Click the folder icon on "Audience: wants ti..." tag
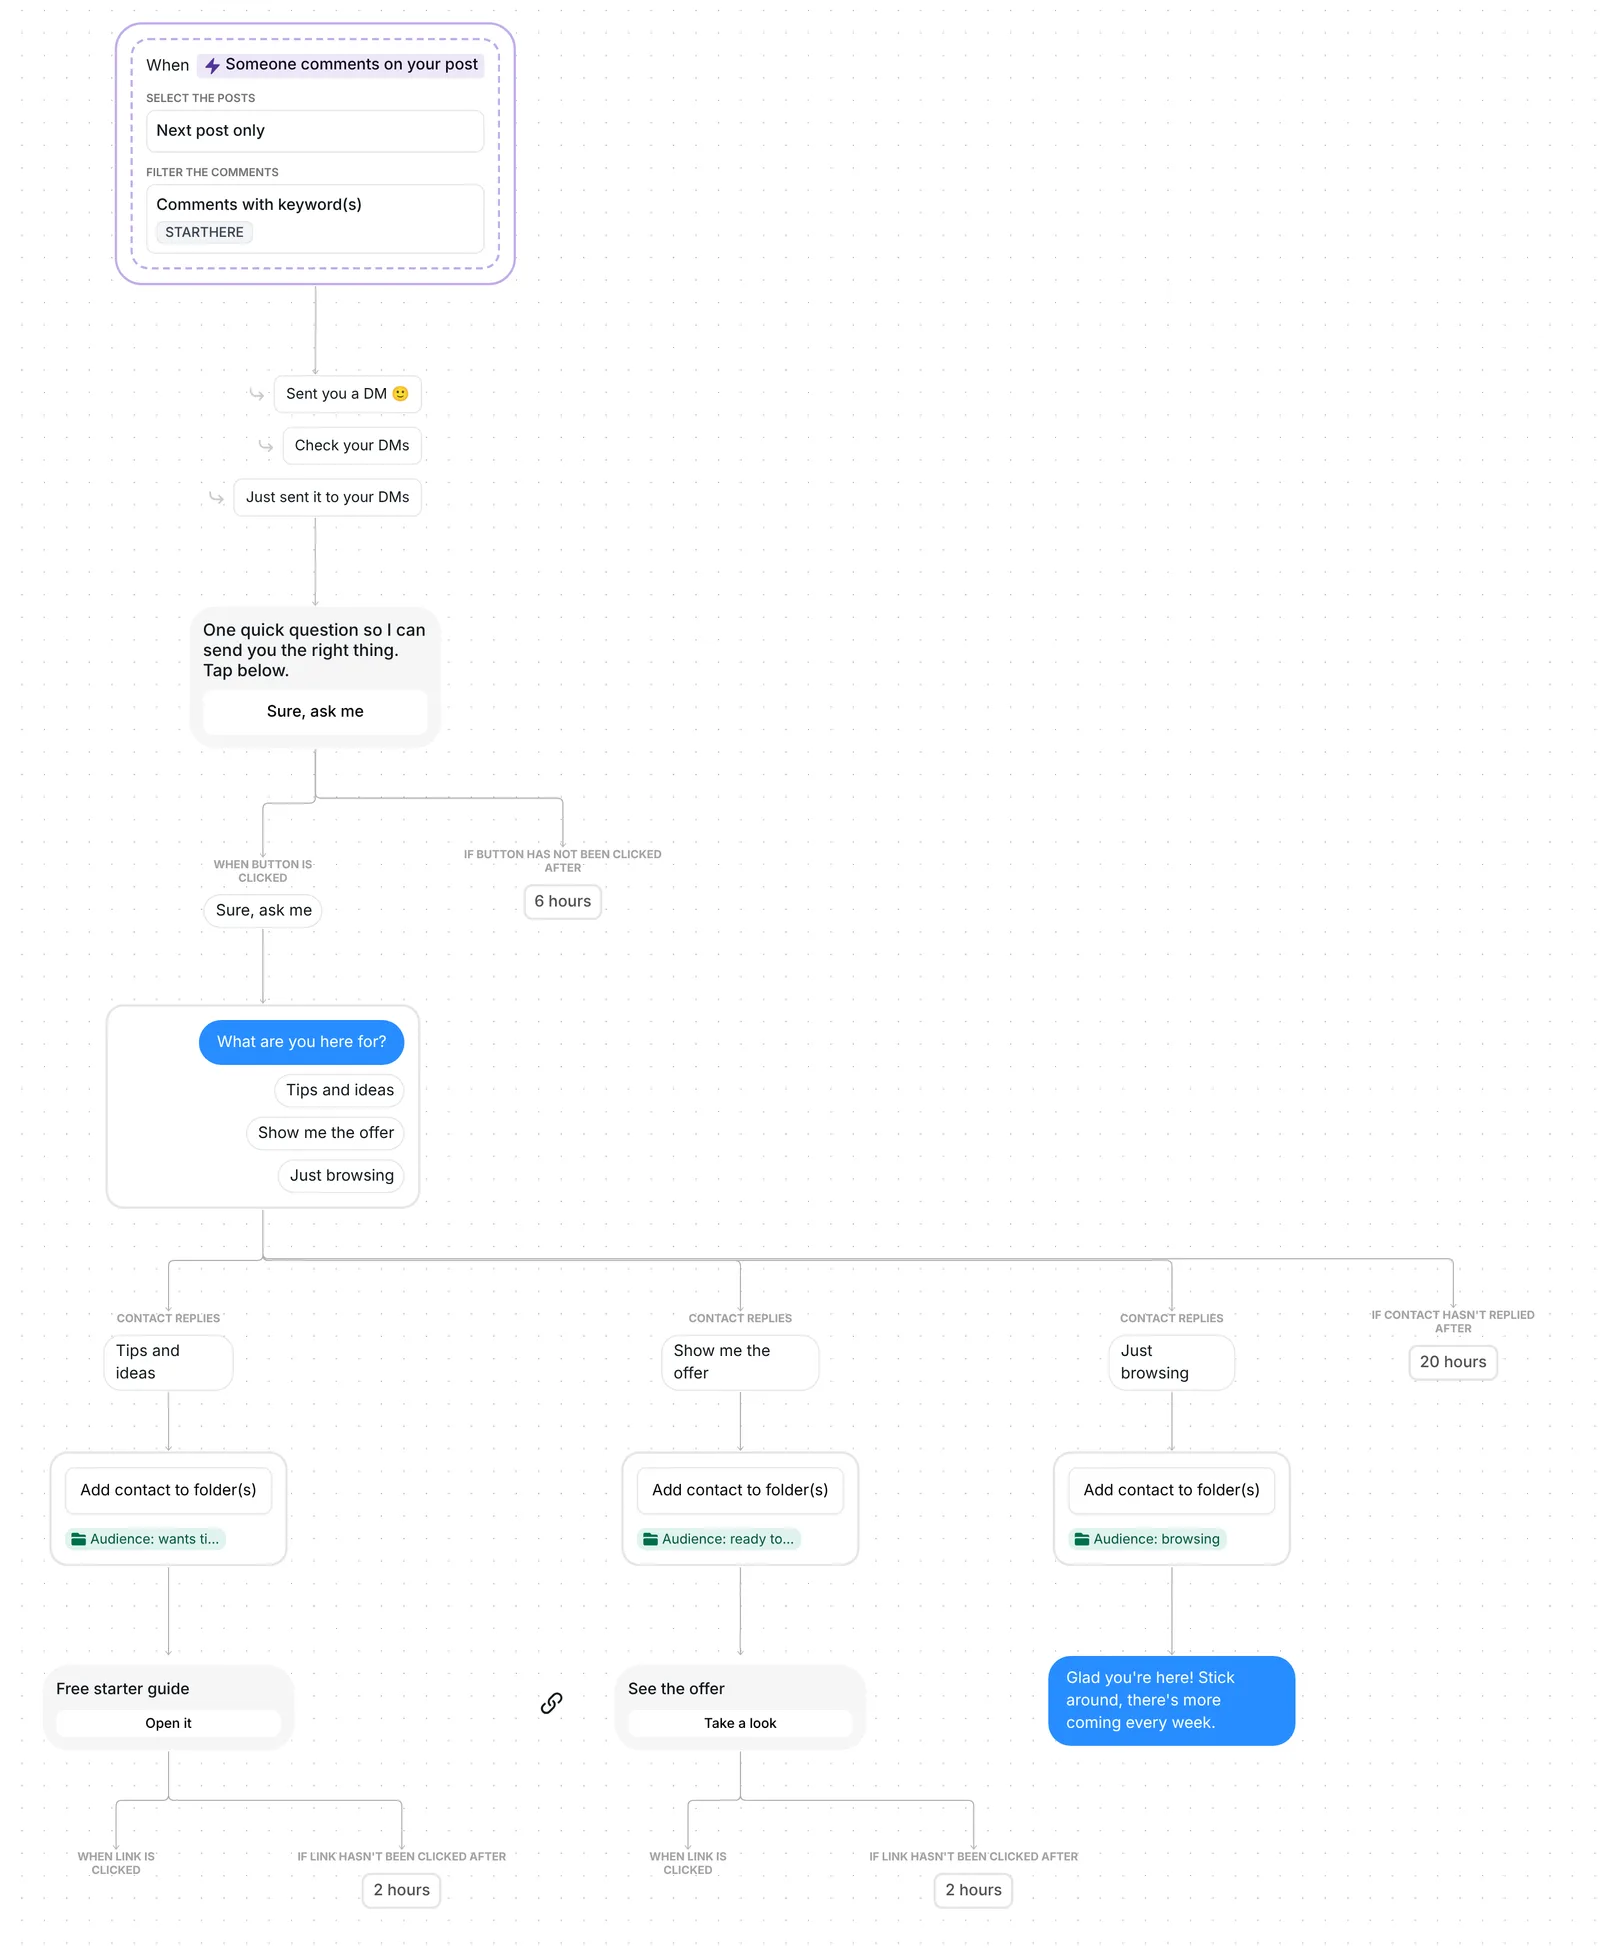The height and width of the screenshot is (1958, 1600). coord(79,1539)
